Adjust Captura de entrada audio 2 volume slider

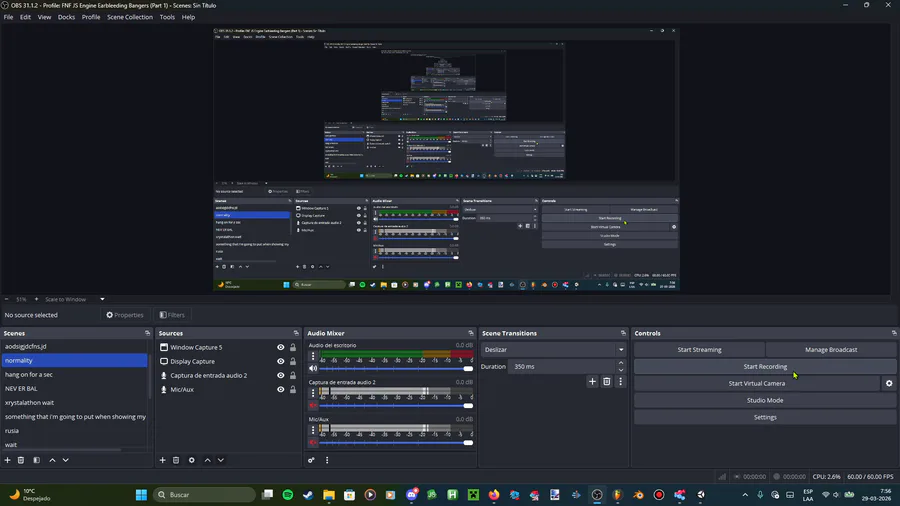[396, 406]
